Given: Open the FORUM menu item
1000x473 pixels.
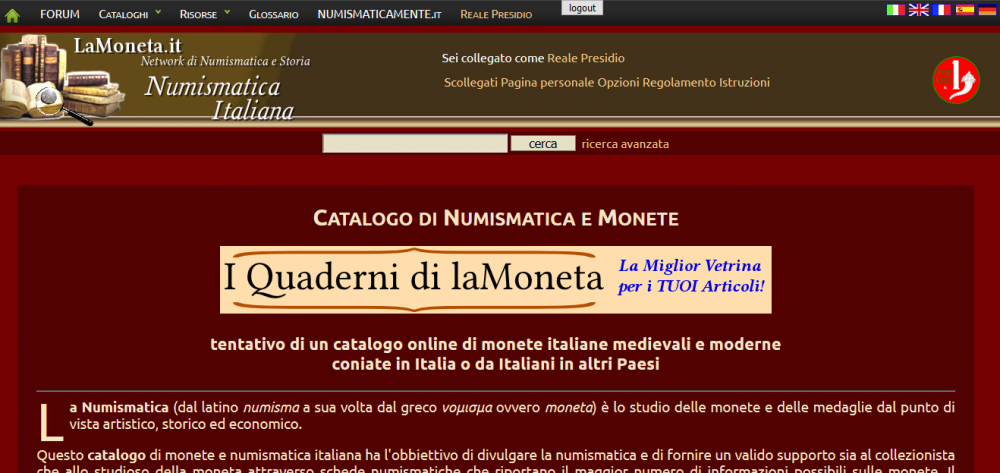Looking at the screenshot, I should pyautogui.click(x=60, y=15).
